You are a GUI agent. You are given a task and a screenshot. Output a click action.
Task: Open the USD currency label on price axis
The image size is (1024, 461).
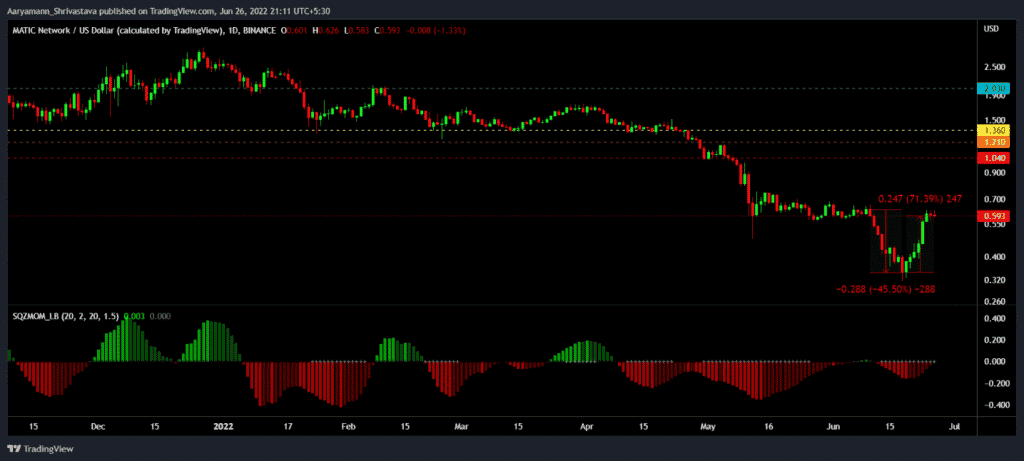(x=991, y=29)
